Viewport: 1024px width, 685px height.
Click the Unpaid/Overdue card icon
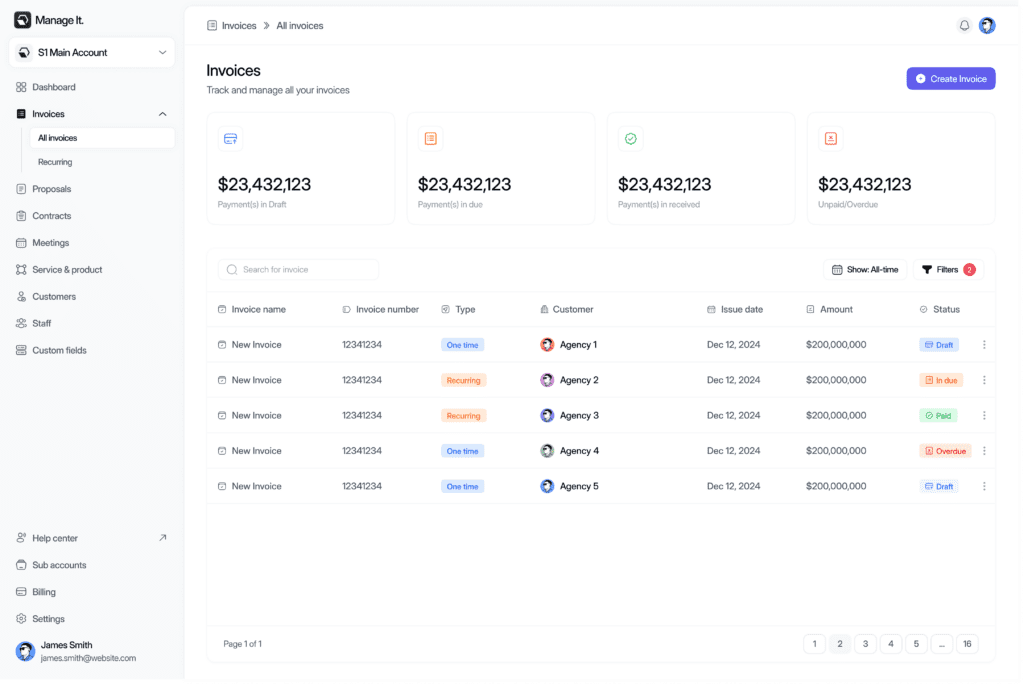point(830,139)
